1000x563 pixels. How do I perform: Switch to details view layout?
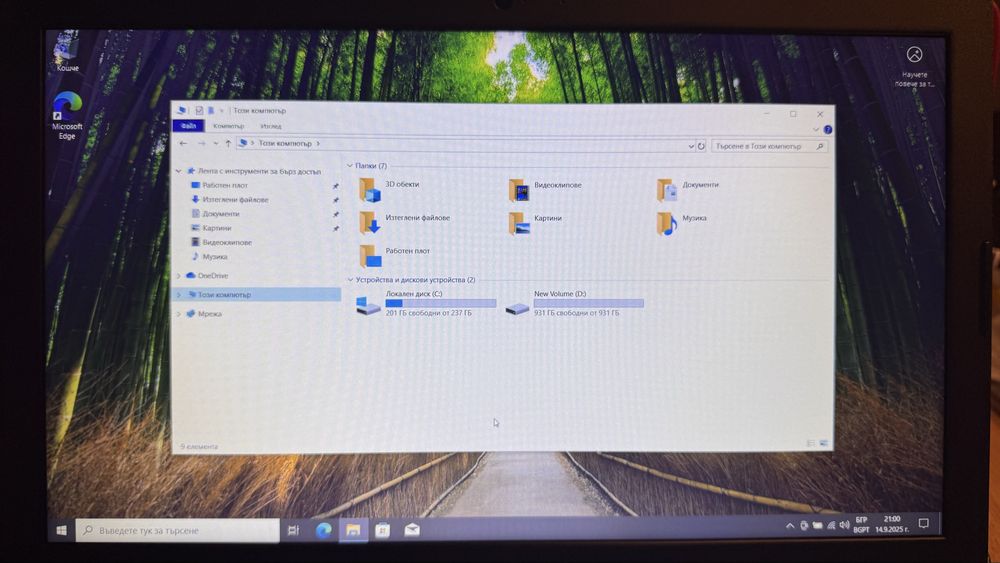point(811,442)
